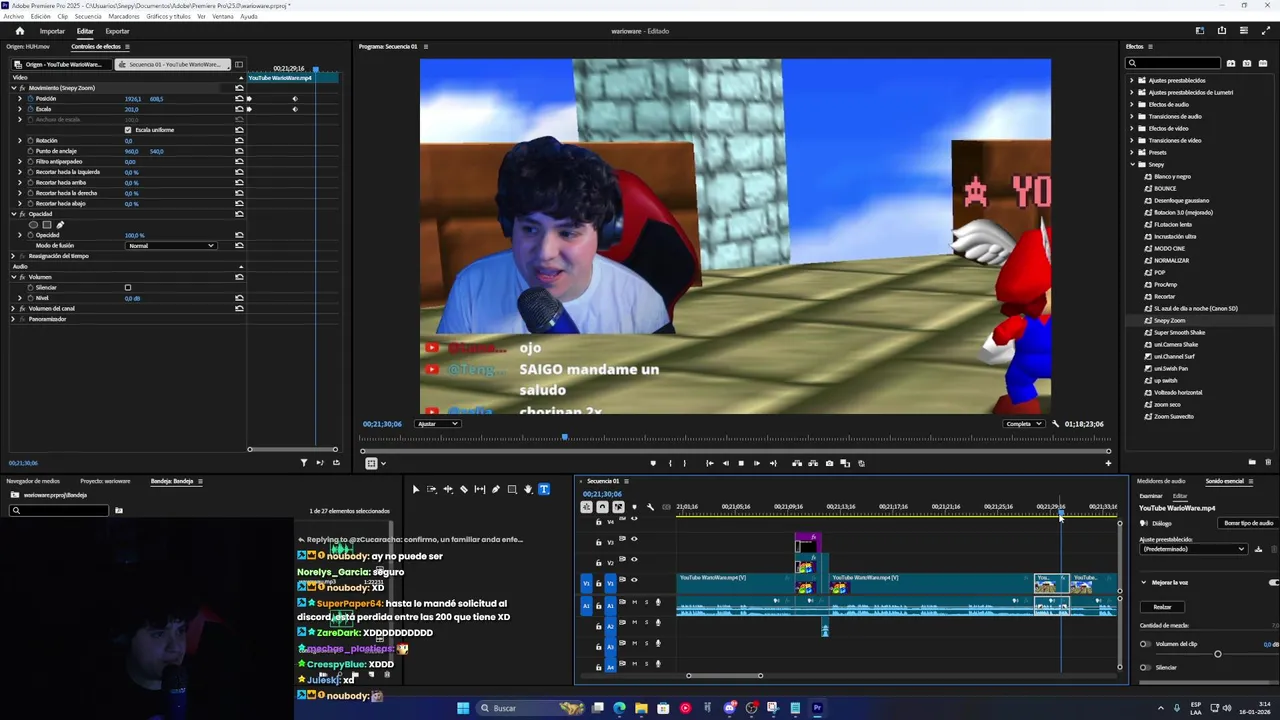Toggle lock on track V2
This screenshot has width=1280, height=720.
tap(599, 562)
